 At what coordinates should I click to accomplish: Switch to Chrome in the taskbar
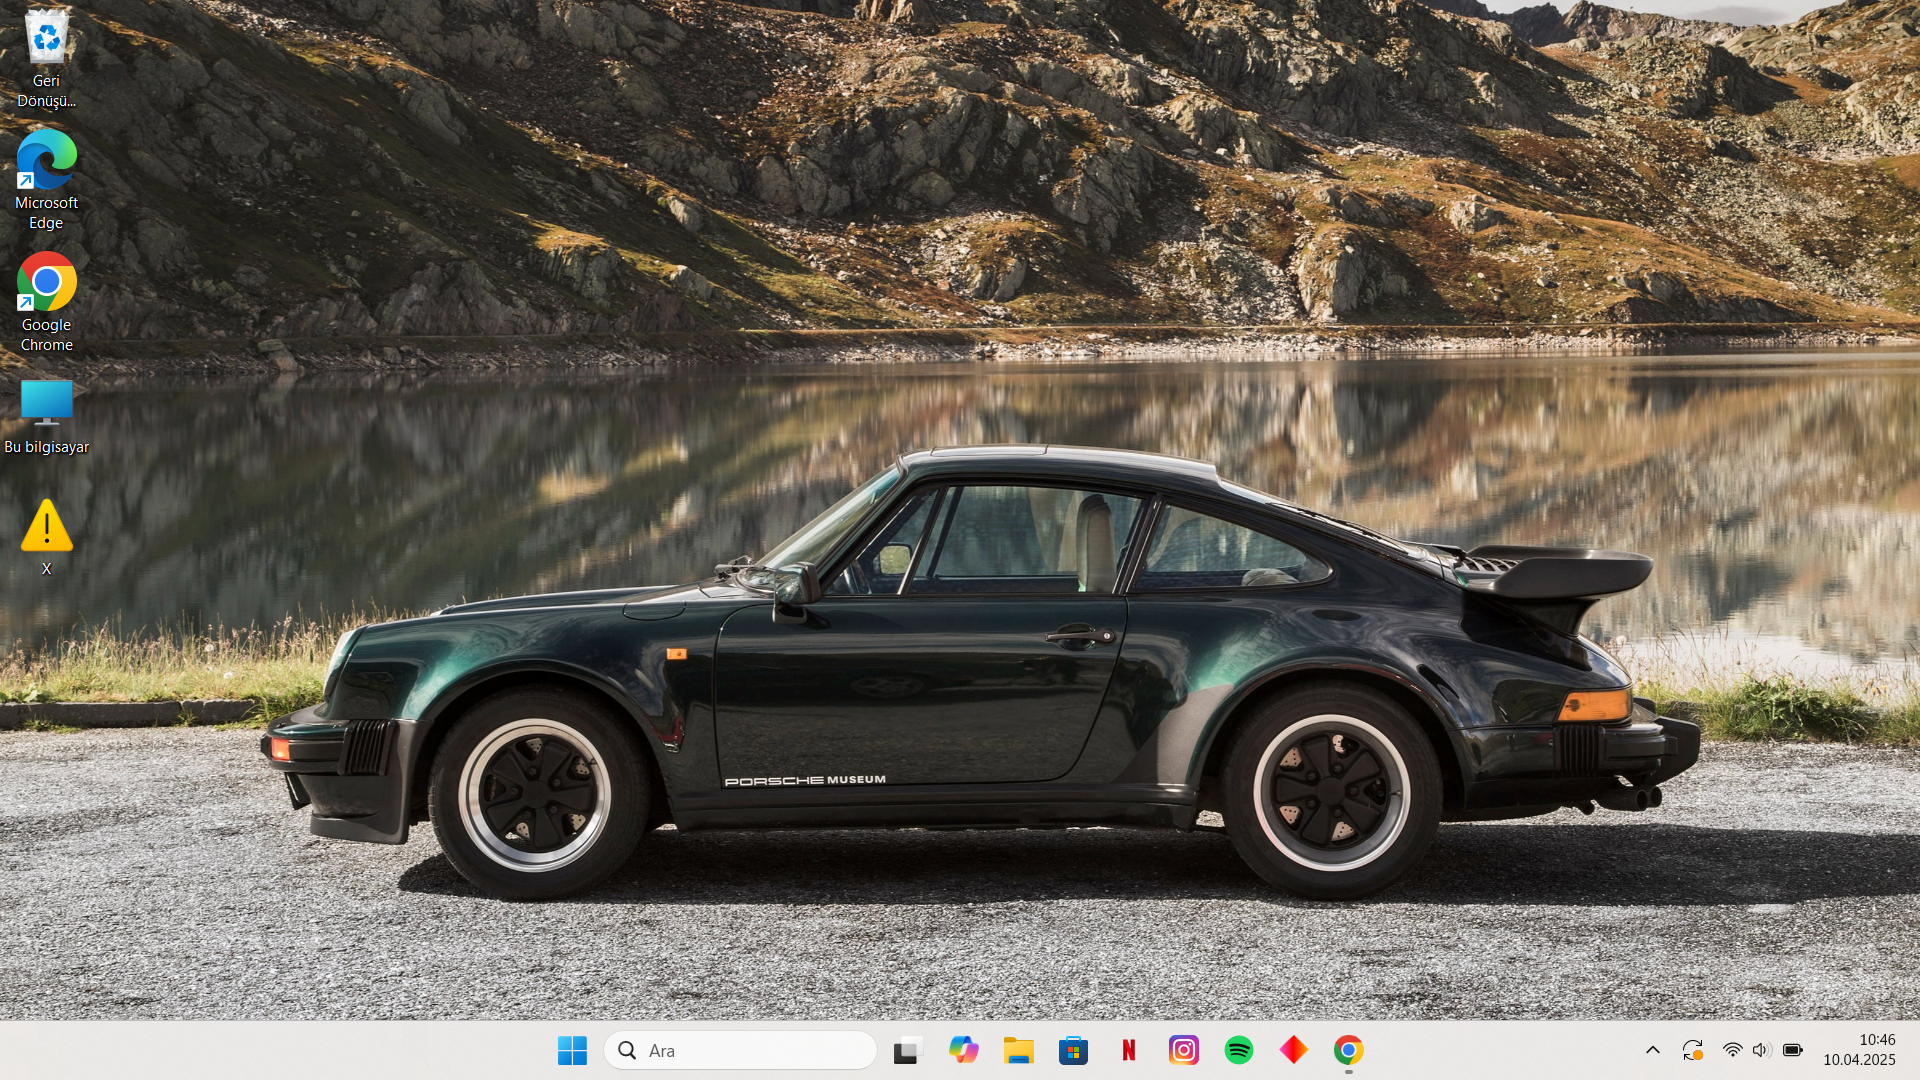click(x=1348, y=1050)
